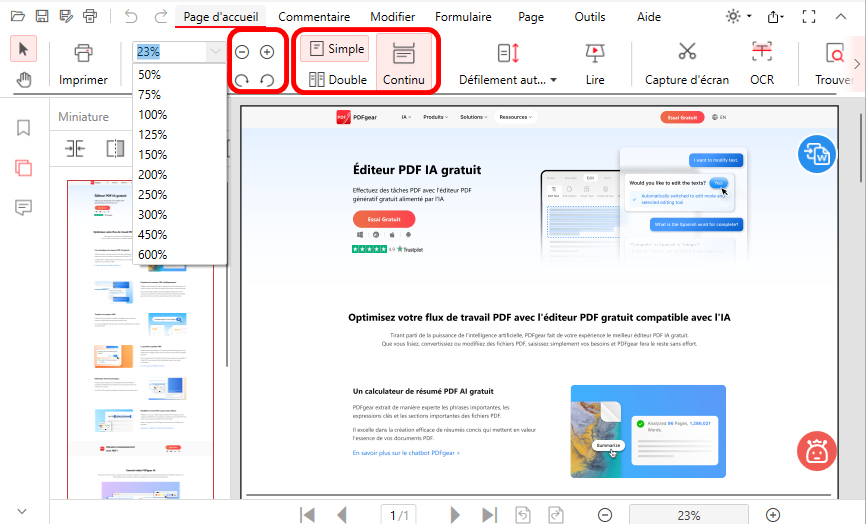
Task: Click the small printer icon in the top bar
Action: pos(90,17)
